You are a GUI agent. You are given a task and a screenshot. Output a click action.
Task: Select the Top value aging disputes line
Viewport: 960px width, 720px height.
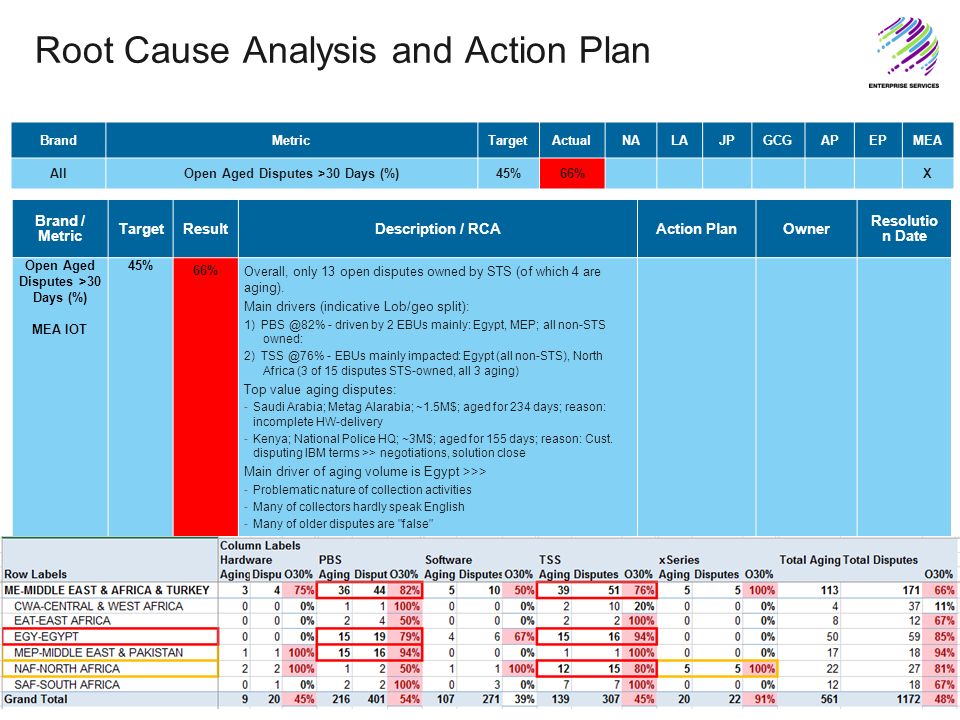[x=320, y=389]
